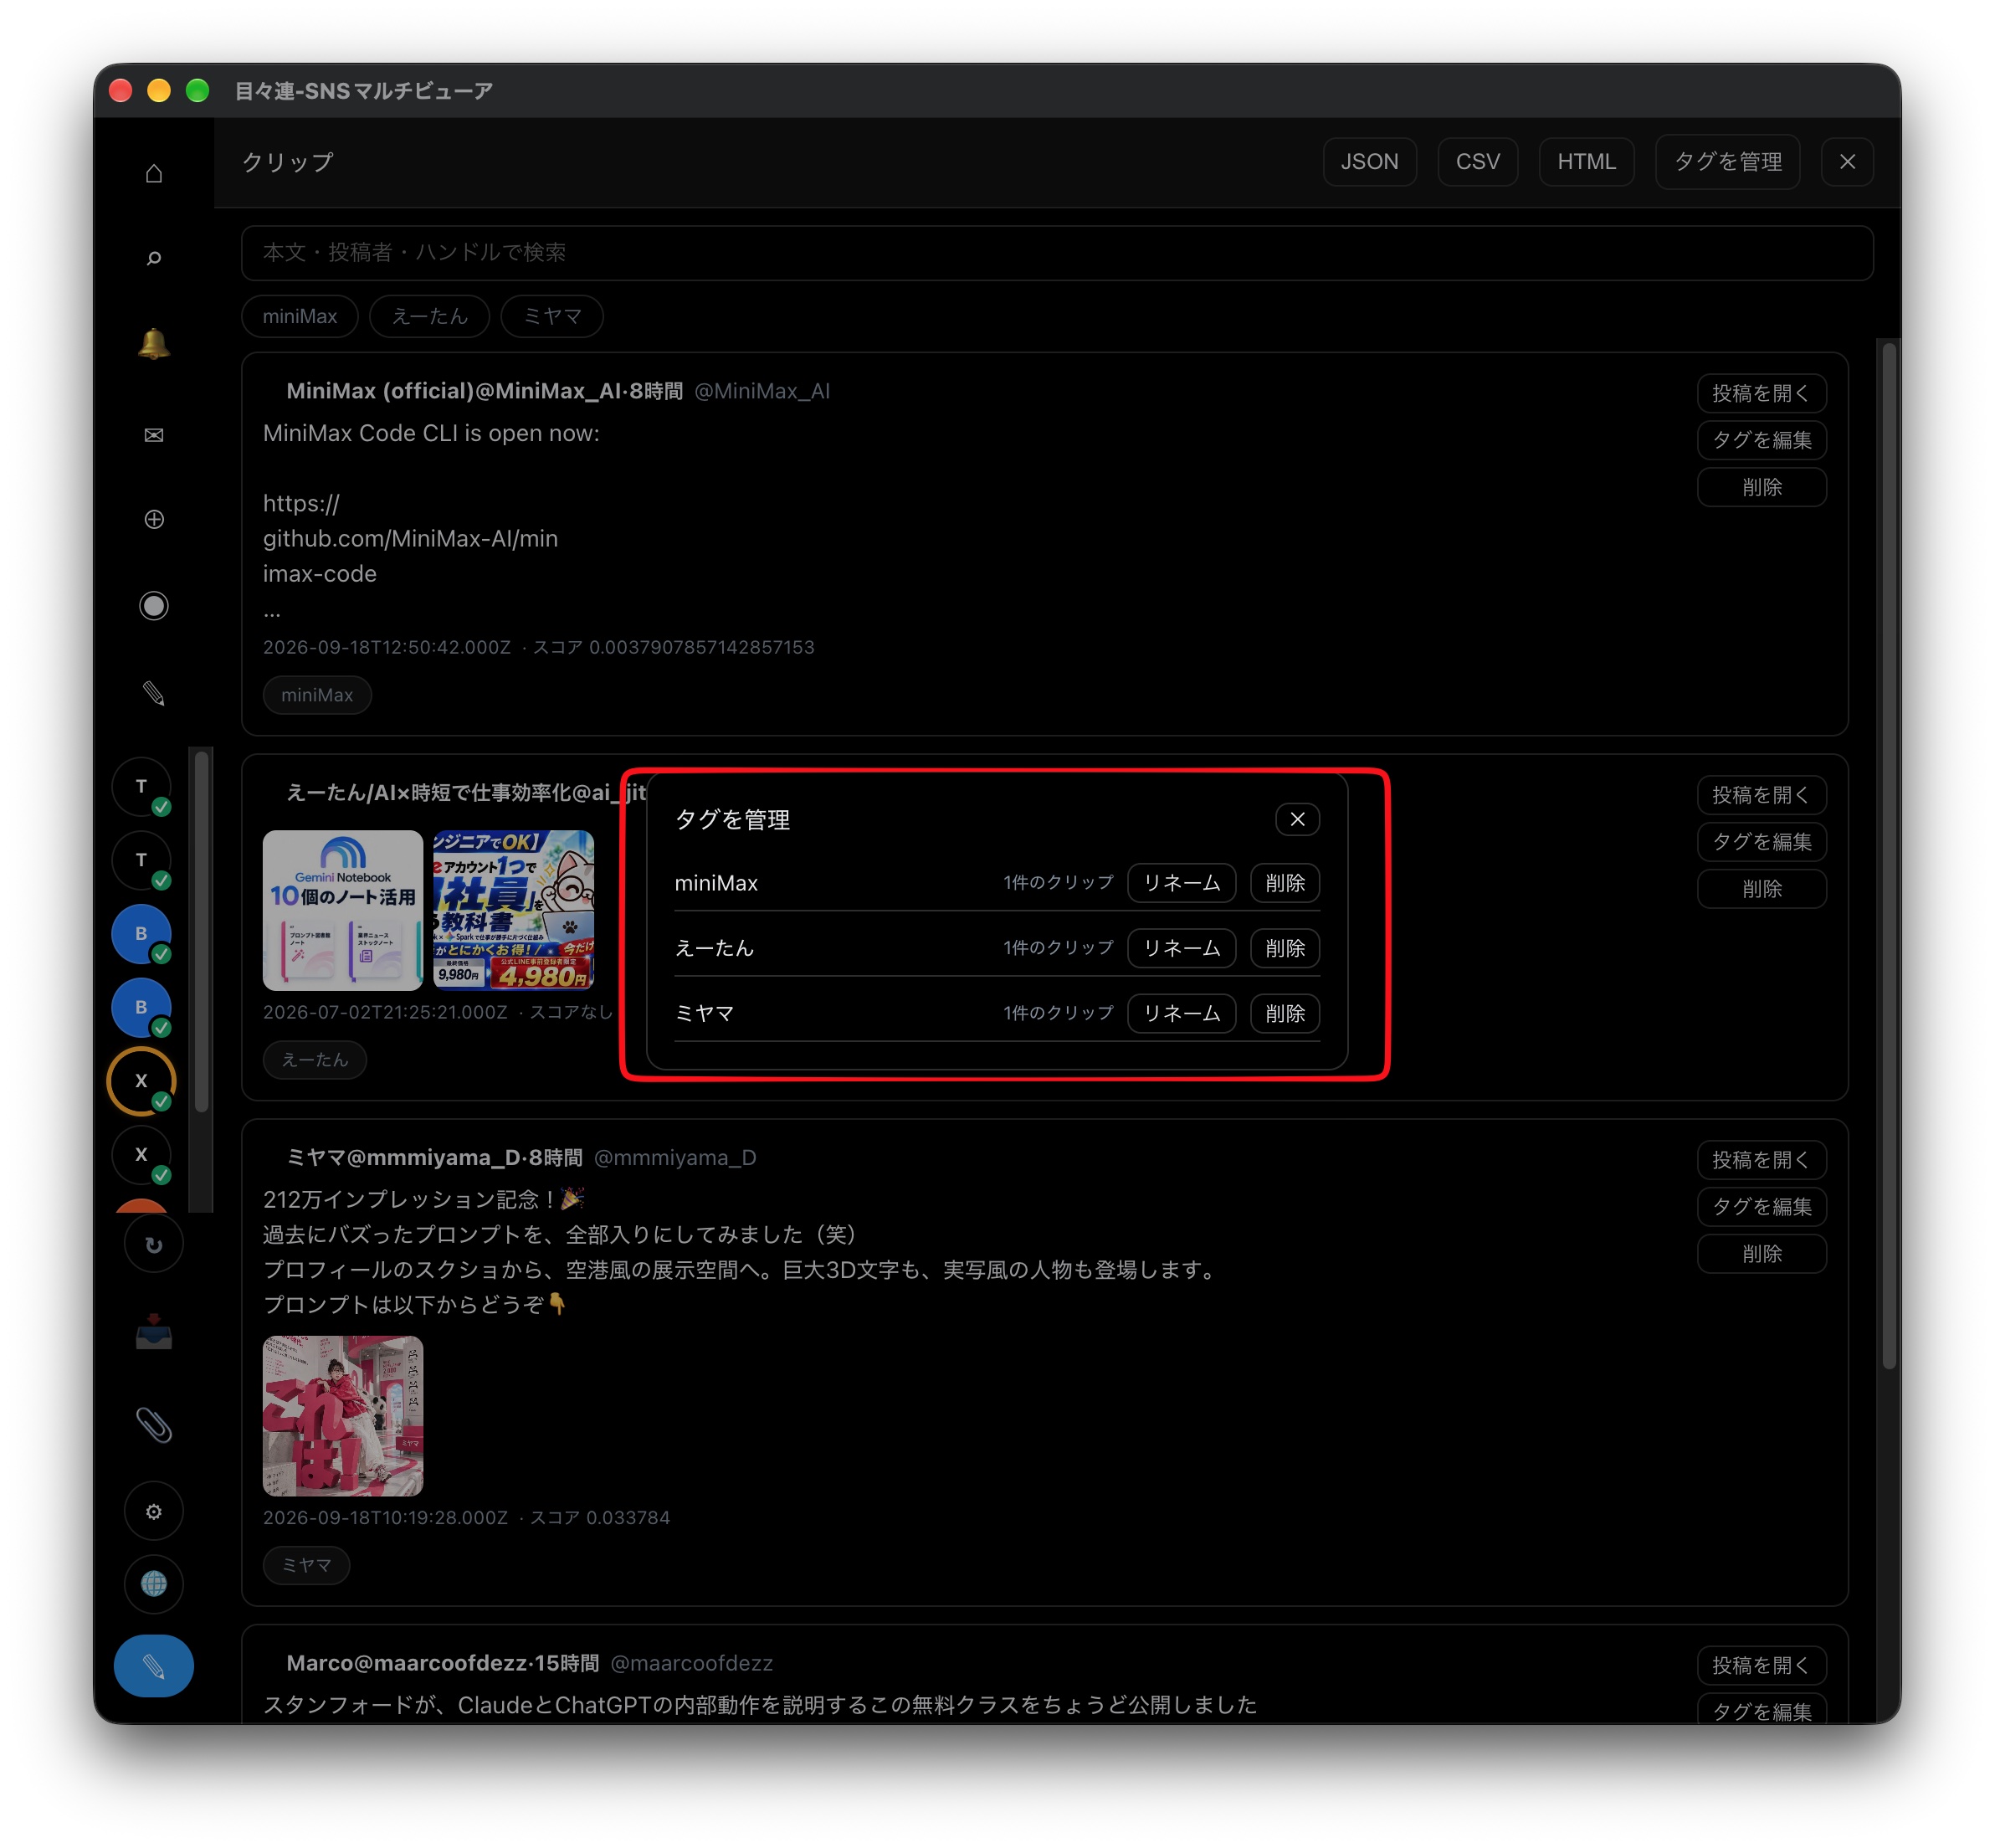Click the clip list vertical scrollbar
This screenshot has height=1848, width=1995.
1888,856
